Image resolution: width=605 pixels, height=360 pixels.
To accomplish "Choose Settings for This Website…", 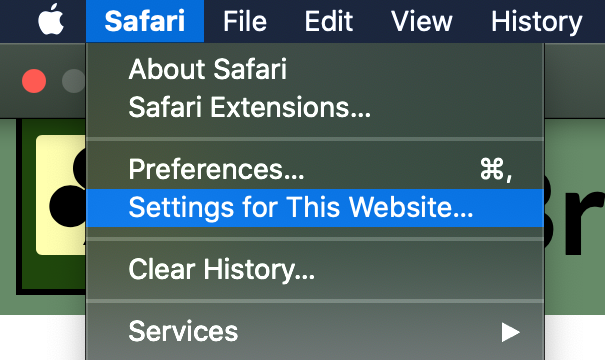I will (315, 208).
